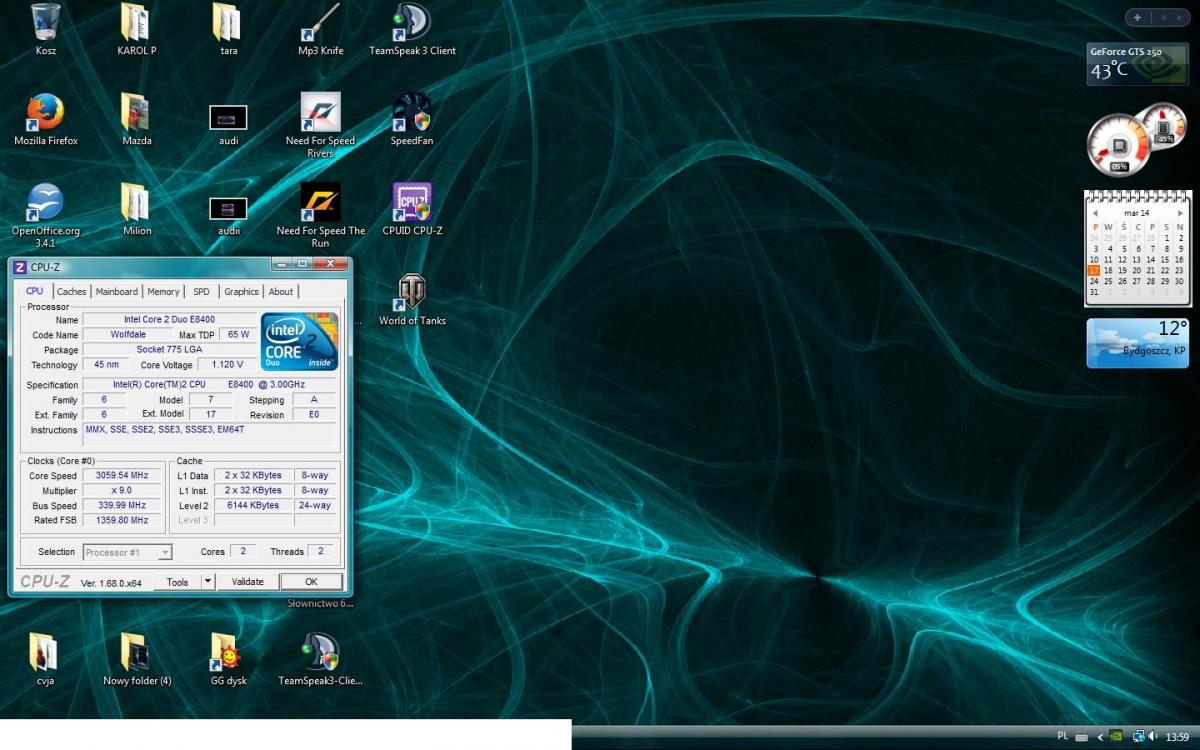
Task: Select the CPU tab in CPU-Z
Action: tap(35, 290)
